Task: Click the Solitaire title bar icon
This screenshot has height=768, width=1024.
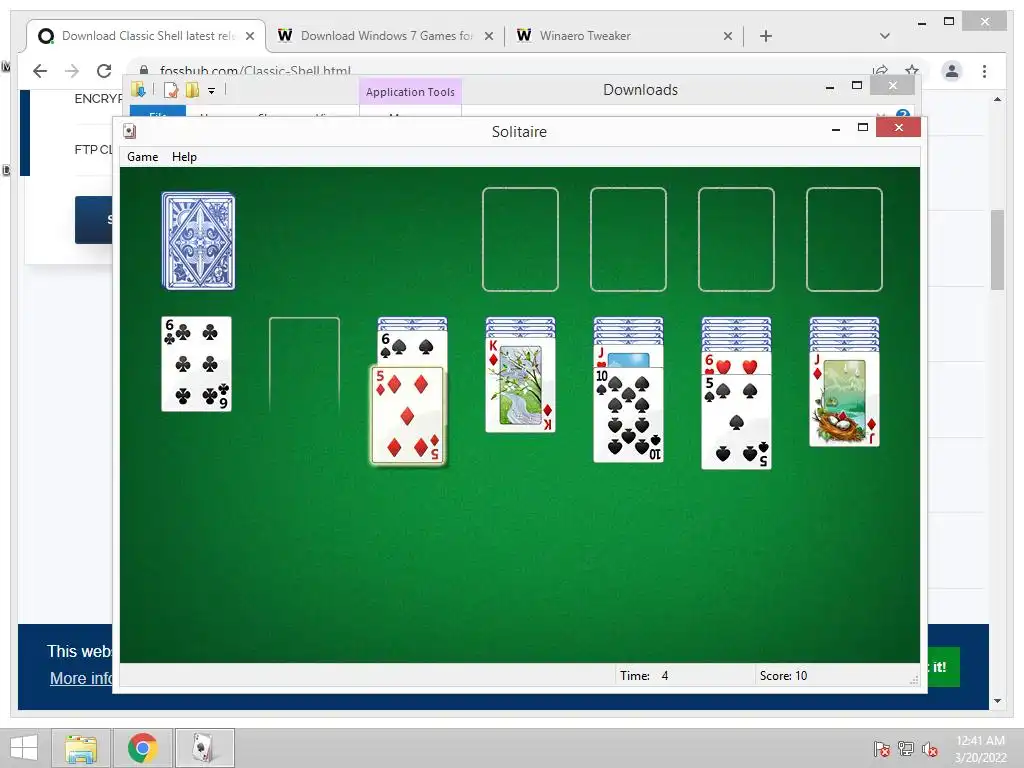Action: (x=130, y=131)
